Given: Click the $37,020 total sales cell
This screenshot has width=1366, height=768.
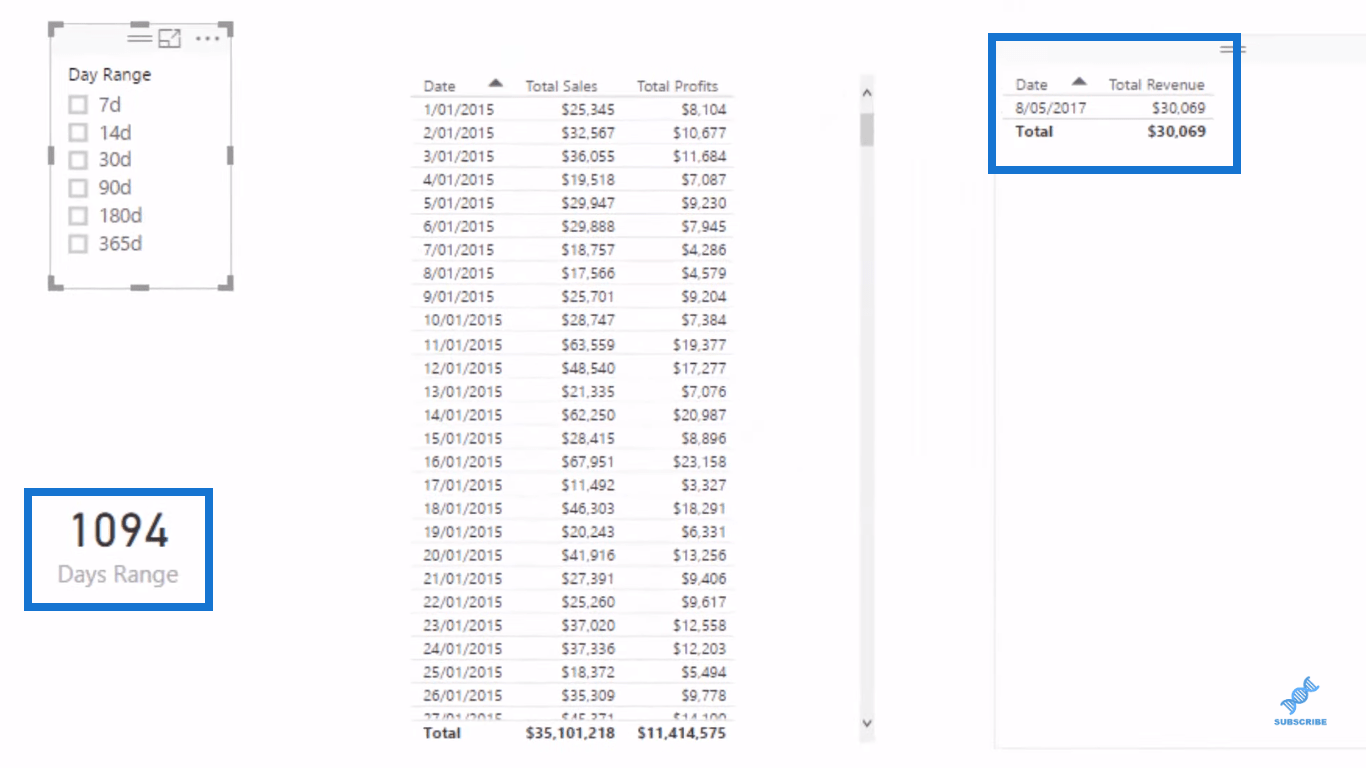Looking at the screenshot, I should (x=588, y=625).
